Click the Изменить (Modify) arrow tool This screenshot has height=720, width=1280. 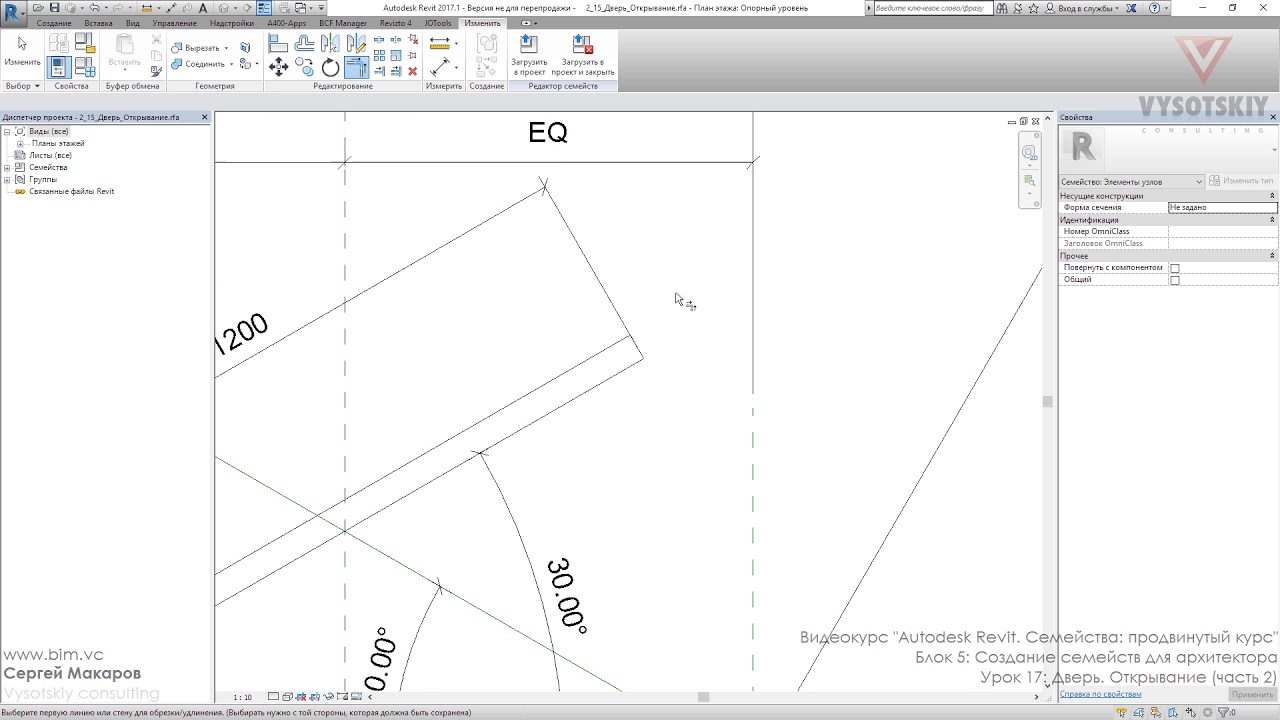click(22, 51)
